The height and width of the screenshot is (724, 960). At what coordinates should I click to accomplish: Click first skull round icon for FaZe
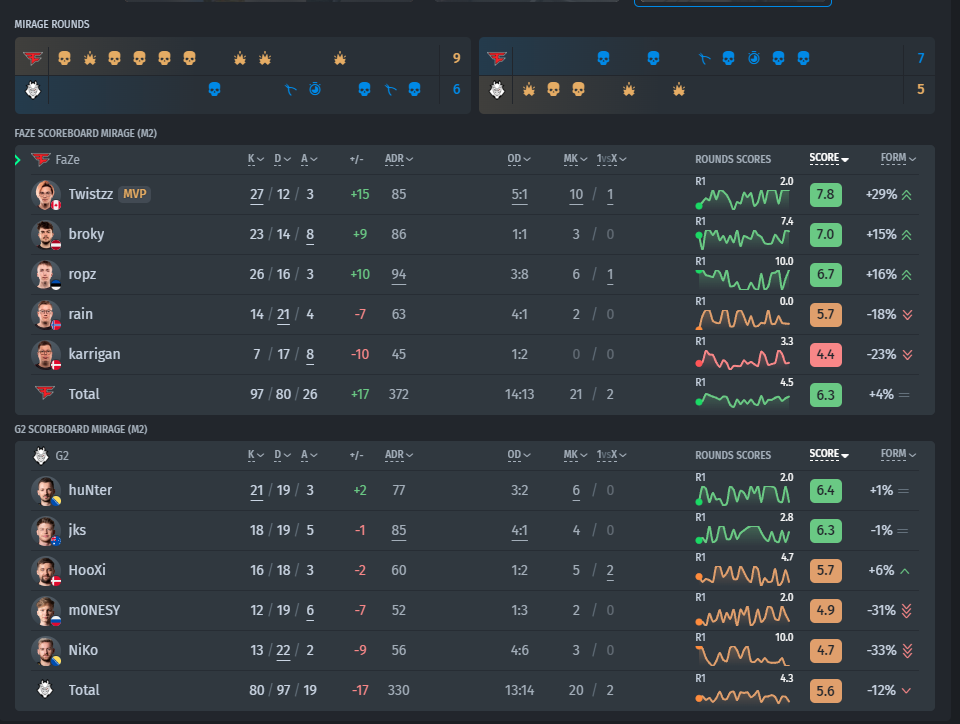[x=64, y=58]
